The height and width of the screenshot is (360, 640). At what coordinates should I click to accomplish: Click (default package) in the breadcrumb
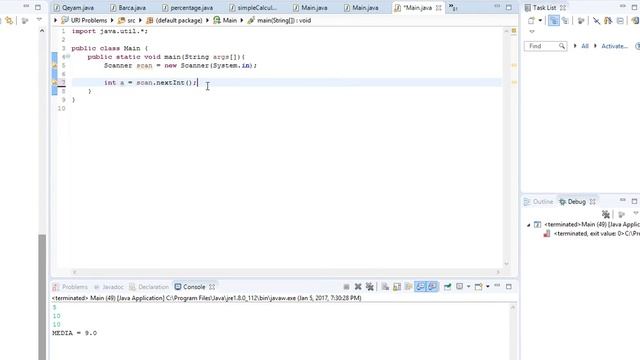point(174,20)
